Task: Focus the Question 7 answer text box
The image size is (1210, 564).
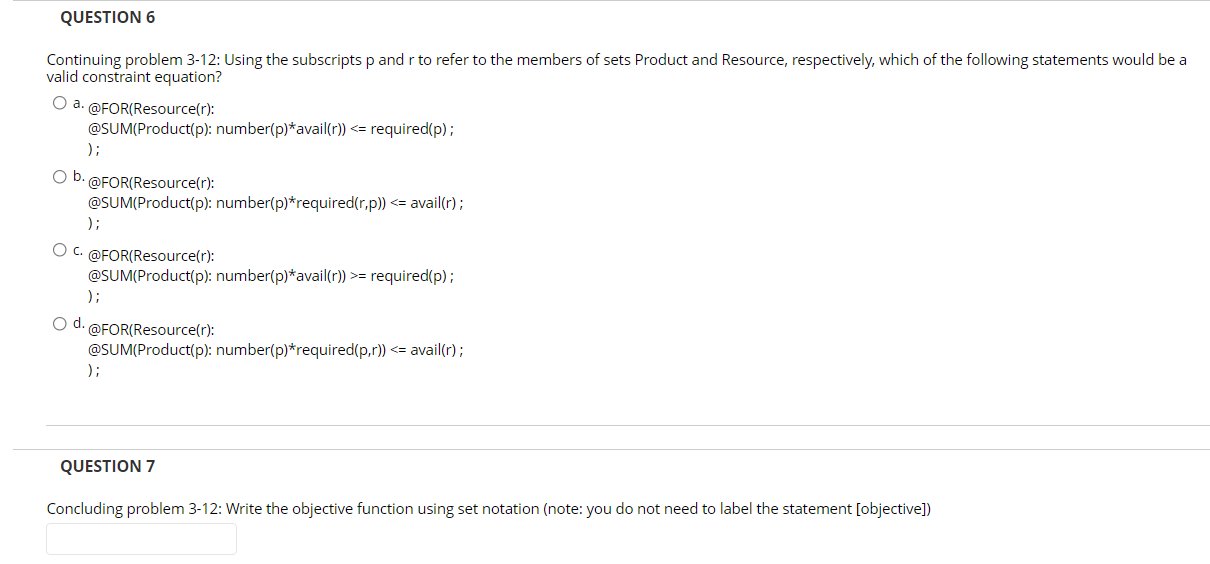Action: pyautogui.click(x=141, y=539)
